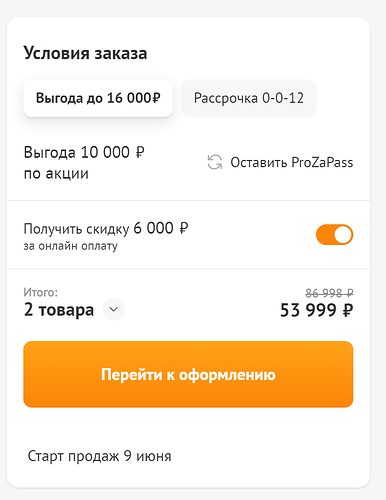Viewport: 386px width, 500px height.
Task: Click the Перейти к оформлению button
Action: [x=188, y=374]
